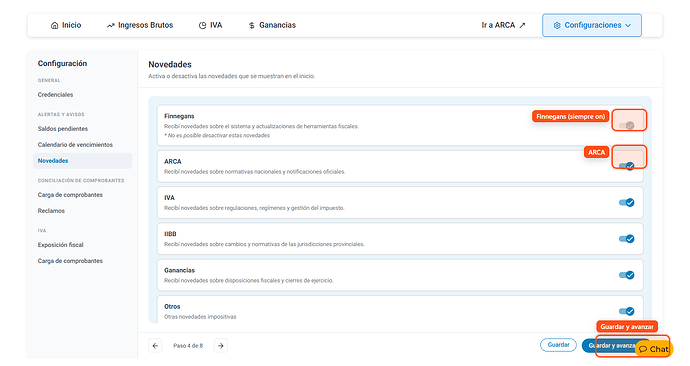Viewport: 690px width, 366px height.
Task: Click the external arrow beside Ir a ARCA
Action: tap(522, 26)
